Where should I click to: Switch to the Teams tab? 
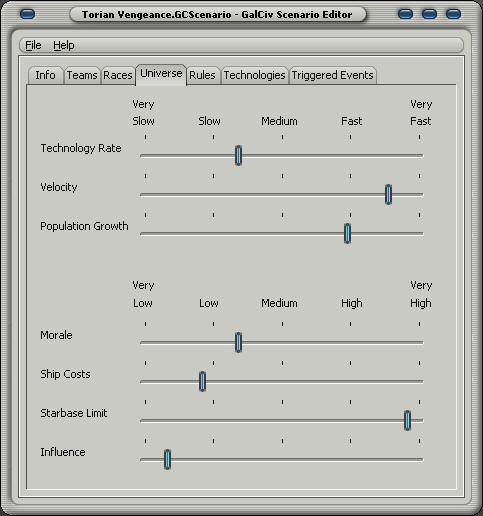[x=82, y=75]
